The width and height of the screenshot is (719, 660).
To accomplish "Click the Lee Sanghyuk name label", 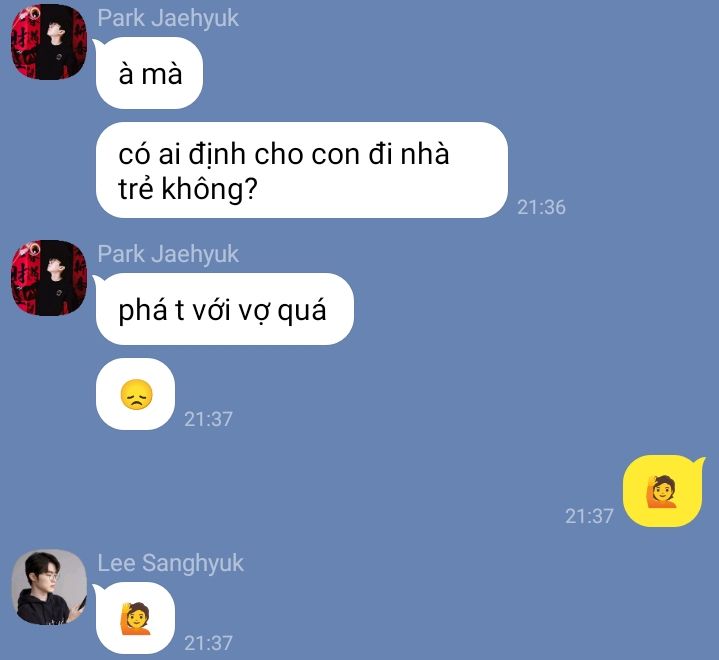I will pyautogui.click(x=170, y=563).
